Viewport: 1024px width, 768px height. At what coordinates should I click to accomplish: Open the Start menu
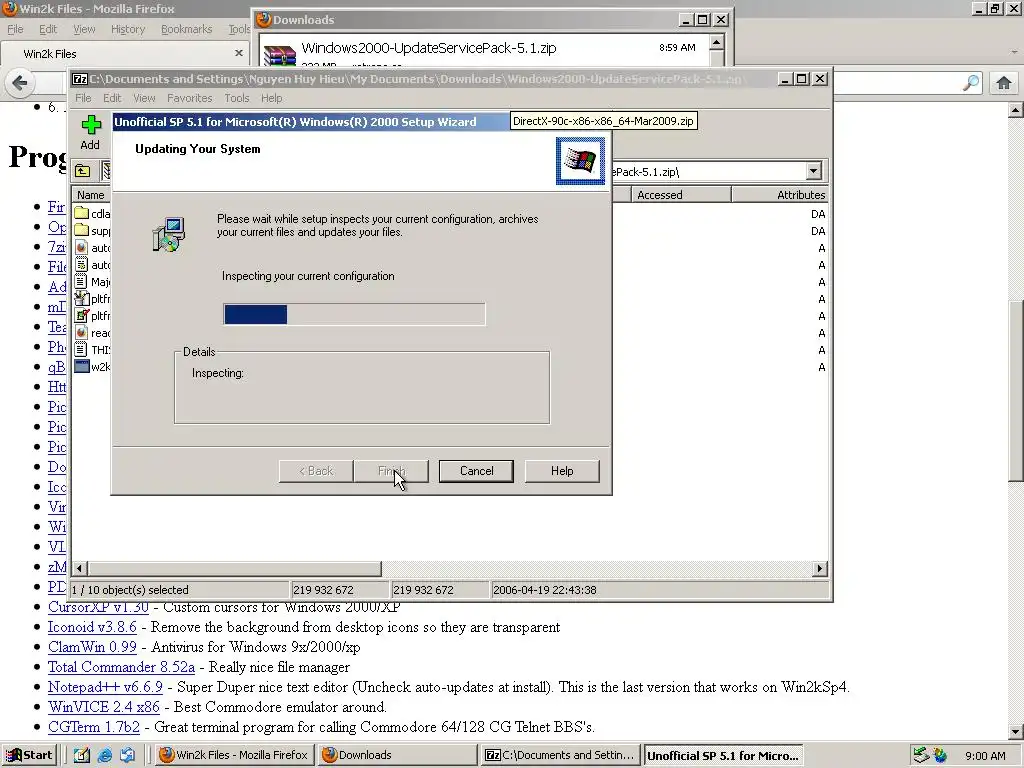pyautogui.click(x=29, y=755)
